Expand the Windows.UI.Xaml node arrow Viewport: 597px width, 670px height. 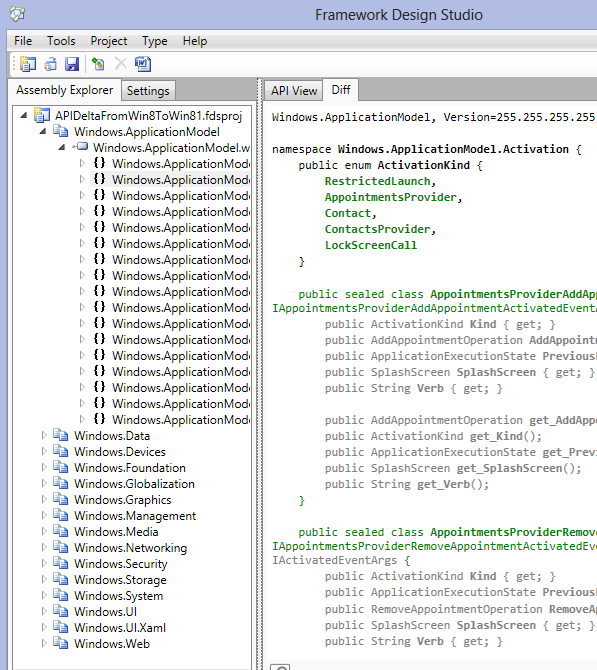coord(44,627)
